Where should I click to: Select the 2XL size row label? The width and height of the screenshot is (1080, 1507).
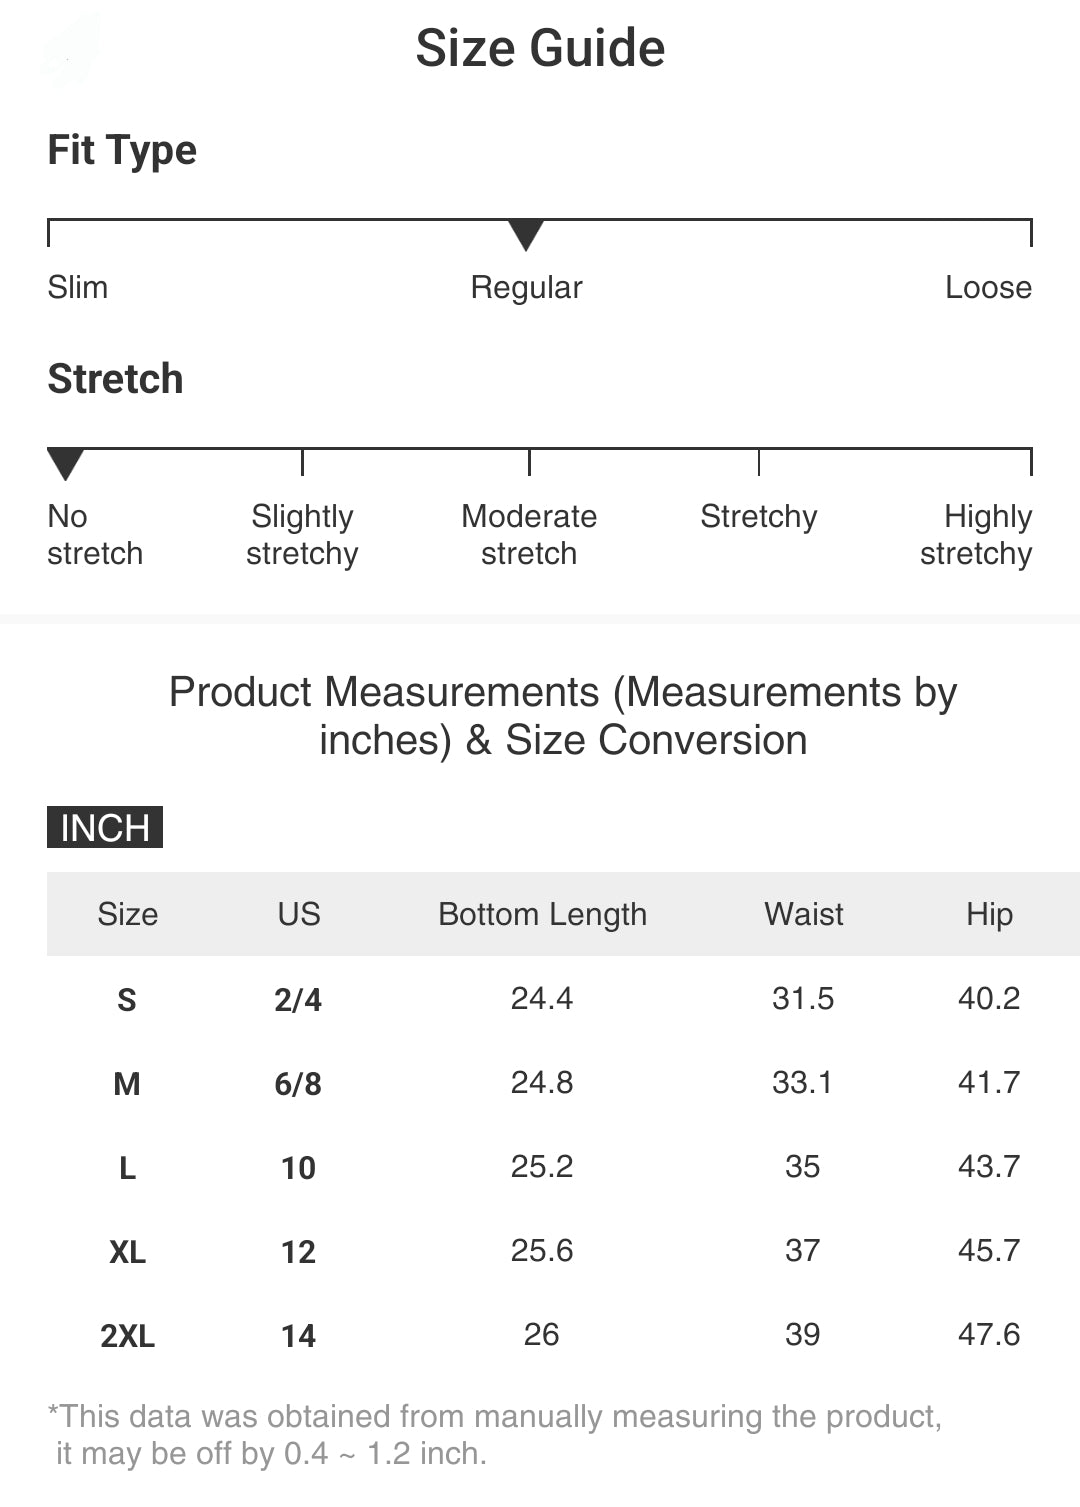point(127,1335)
